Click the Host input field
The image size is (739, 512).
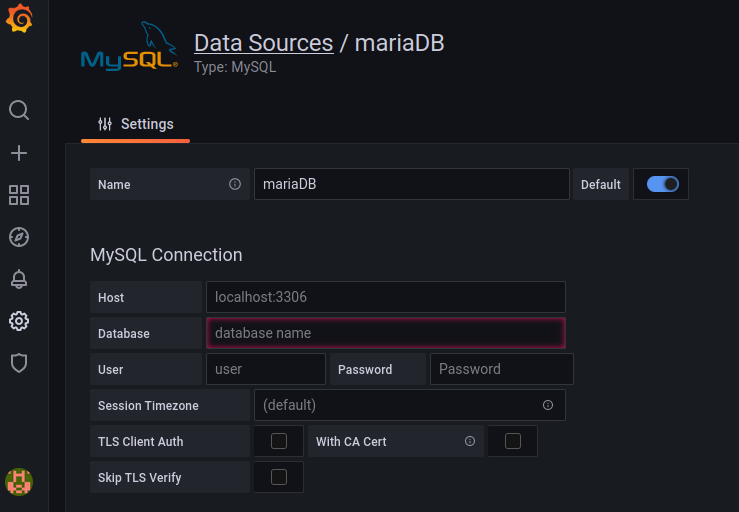pos(385,297)
